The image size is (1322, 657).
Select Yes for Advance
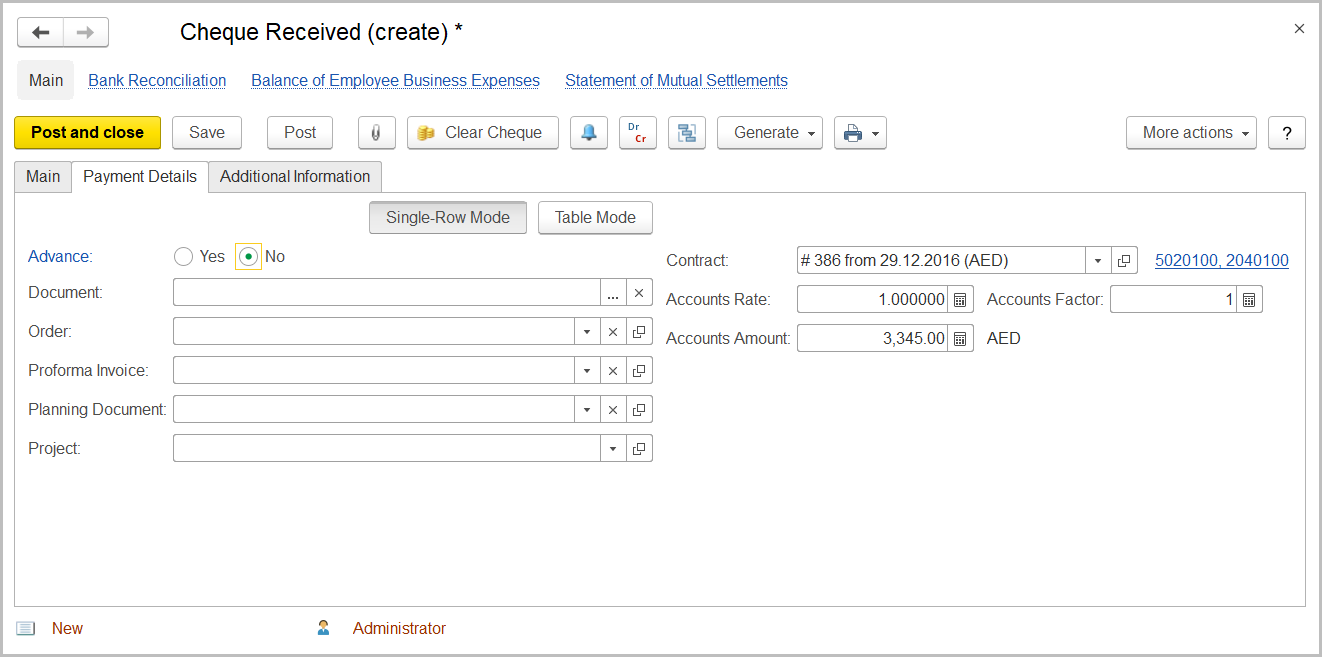click(x=184, y=256)
